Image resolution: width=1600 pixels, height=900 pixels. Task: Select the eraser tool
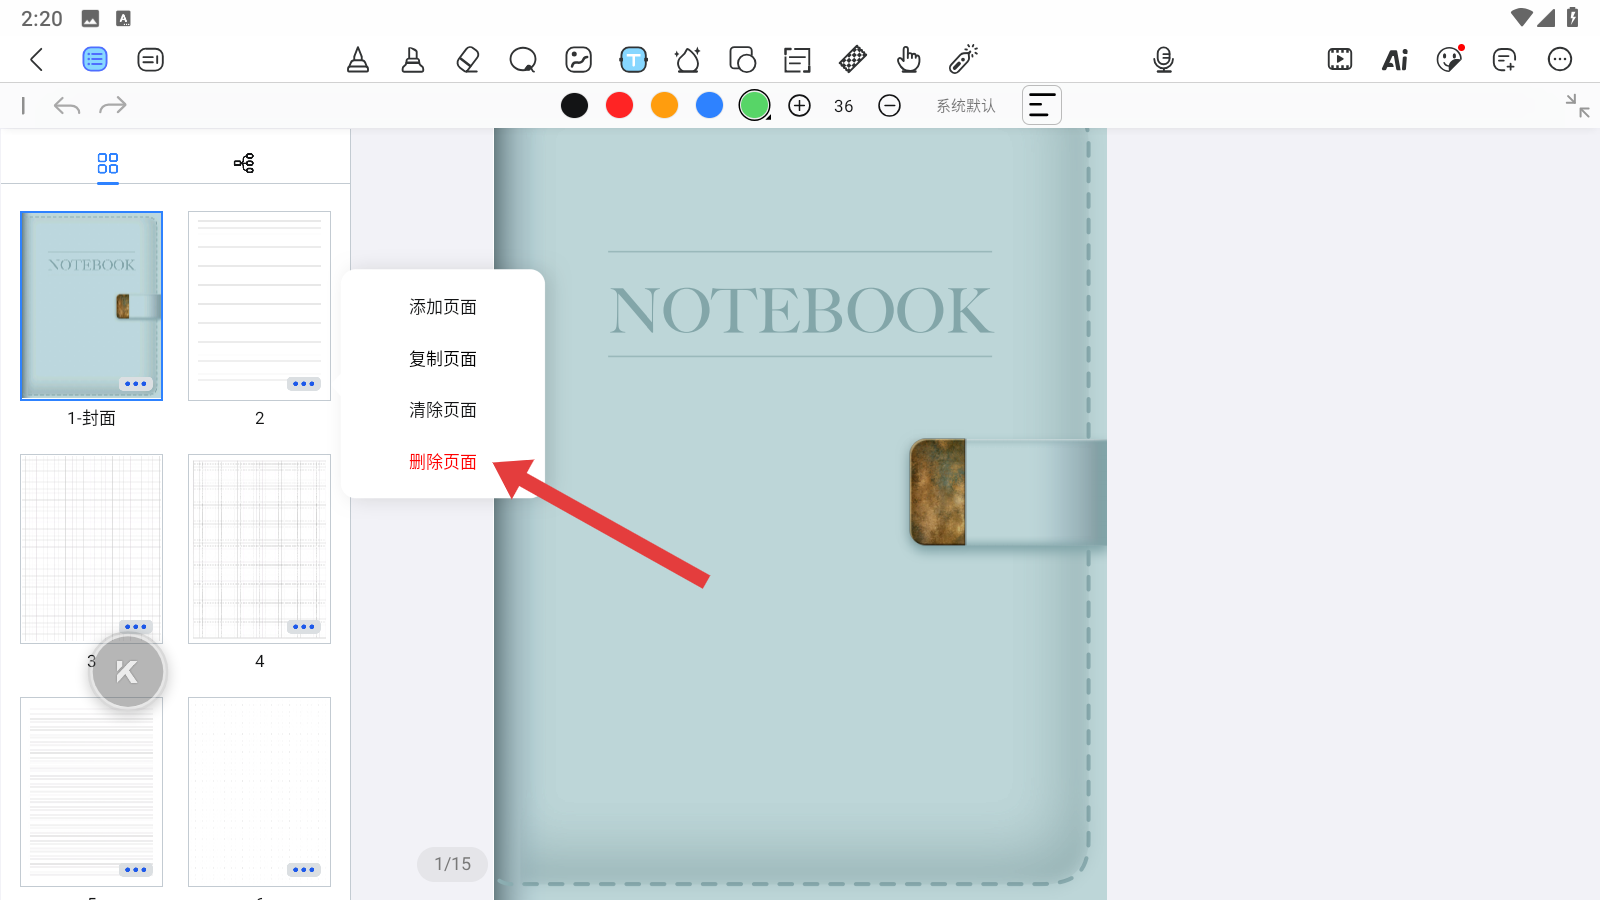click(x=467, y=60)
